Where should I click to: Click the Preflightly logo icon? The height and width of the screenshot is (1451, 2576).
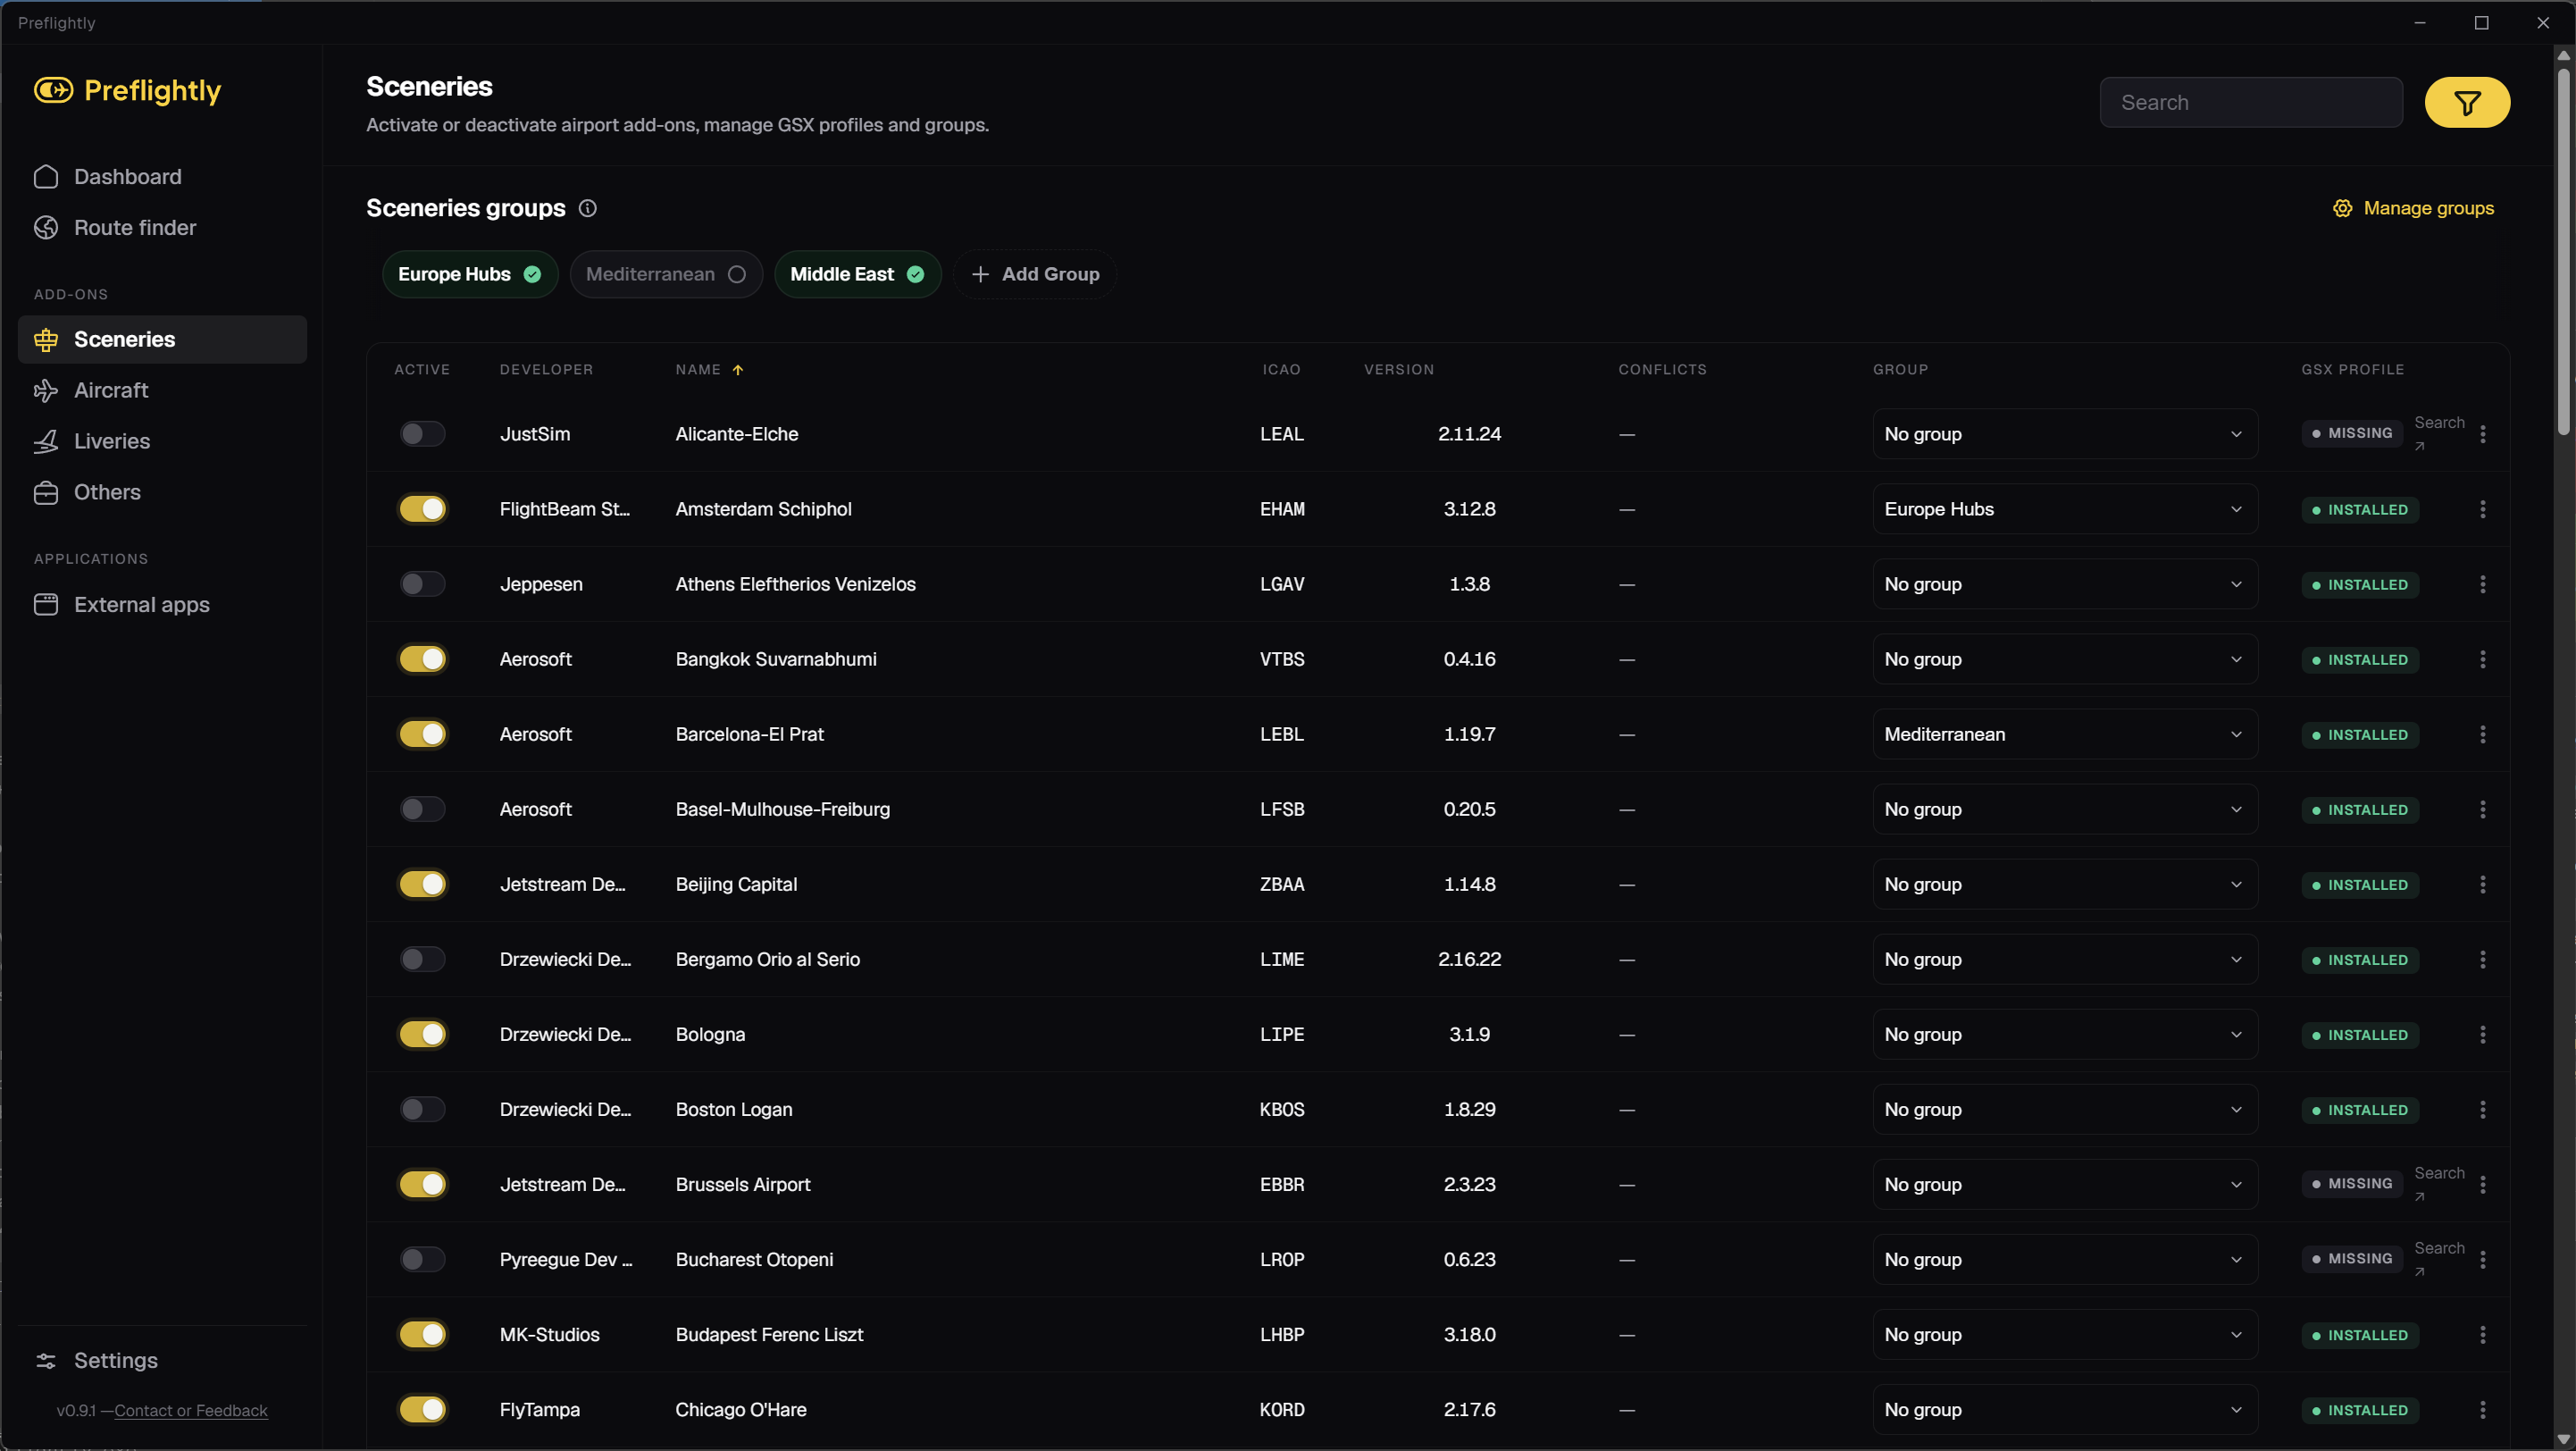(53, 90)
